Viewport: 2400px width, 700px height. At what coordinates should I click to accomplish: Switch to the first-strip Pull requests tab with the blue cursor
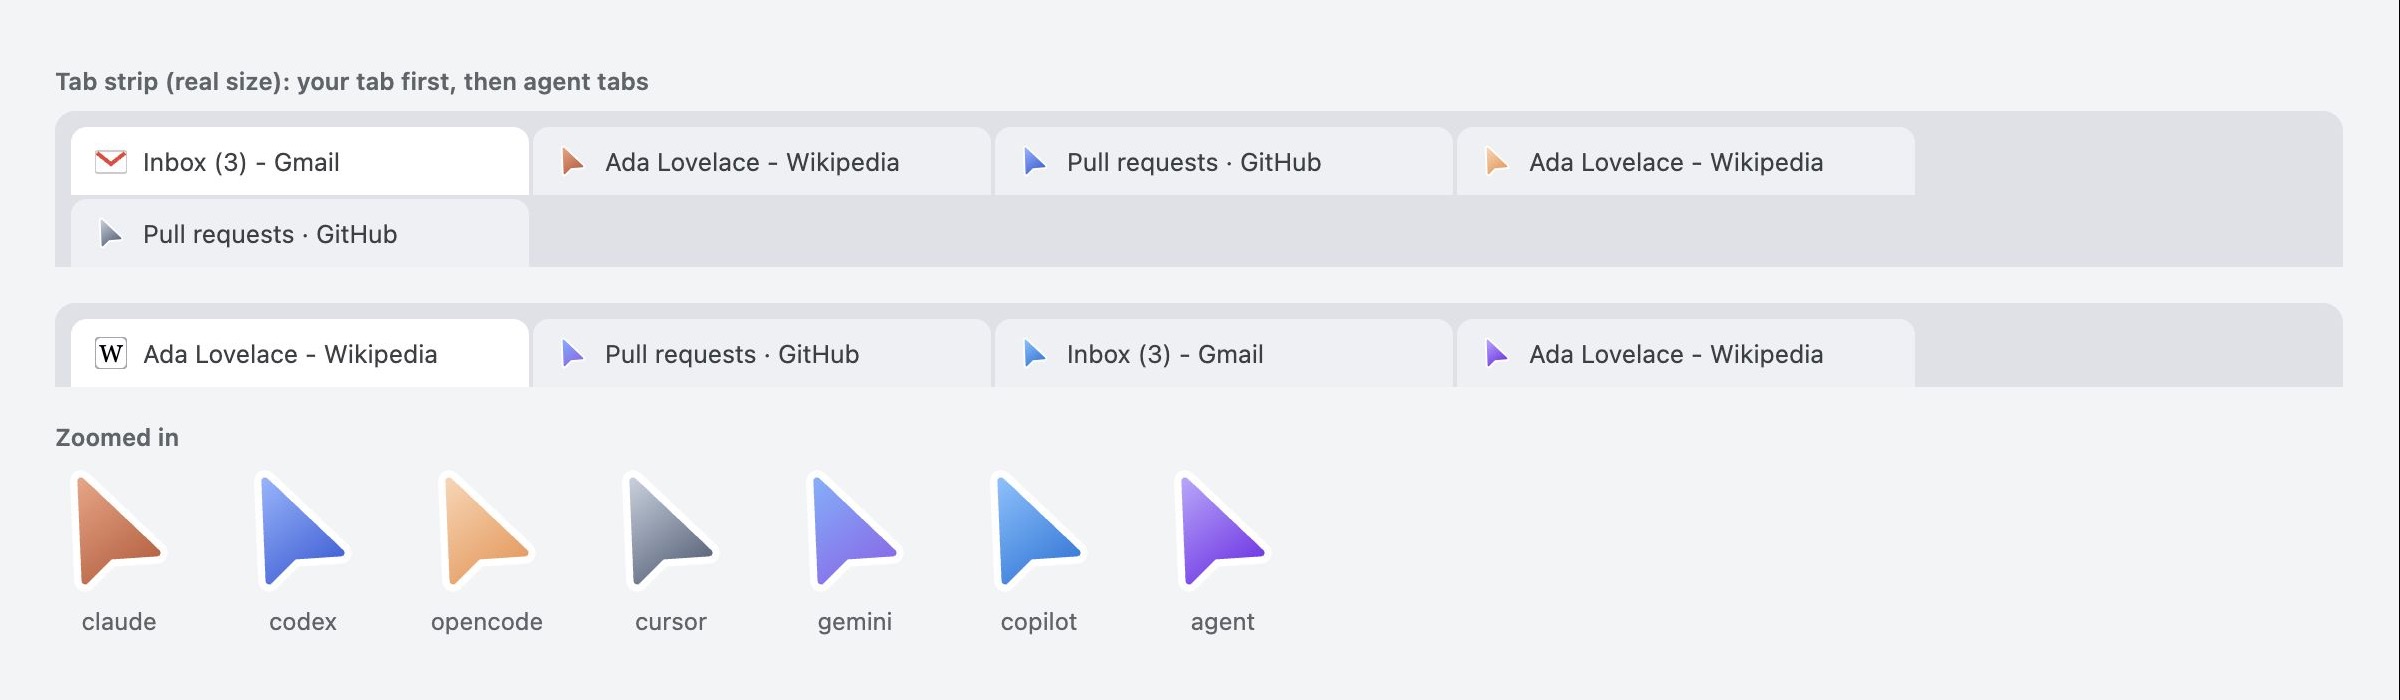[x=1224, y=161]
